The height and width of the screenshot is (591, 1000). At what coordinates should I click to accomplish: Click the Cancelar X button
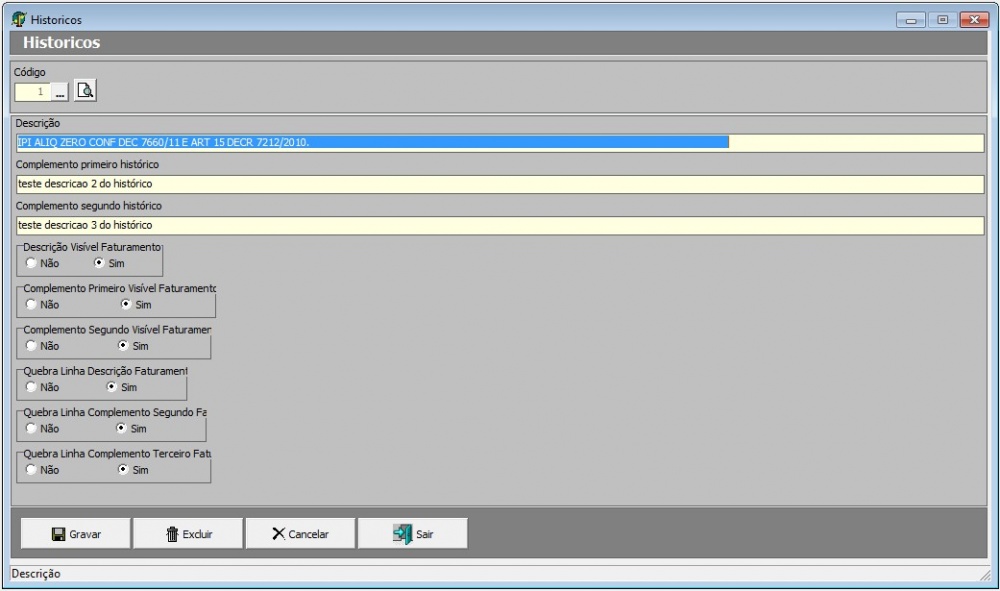click(300, 534)
